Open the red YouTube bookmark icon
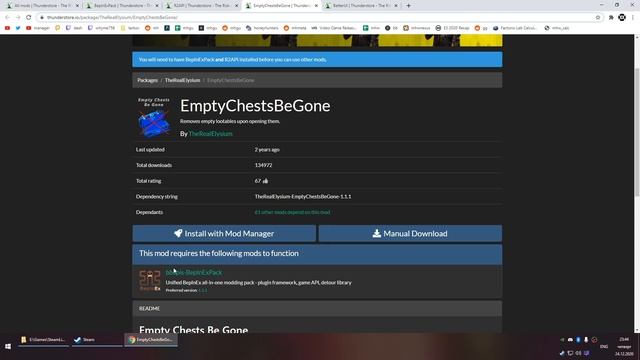Screen dimensions: 640x360 (x=7, y=28)
